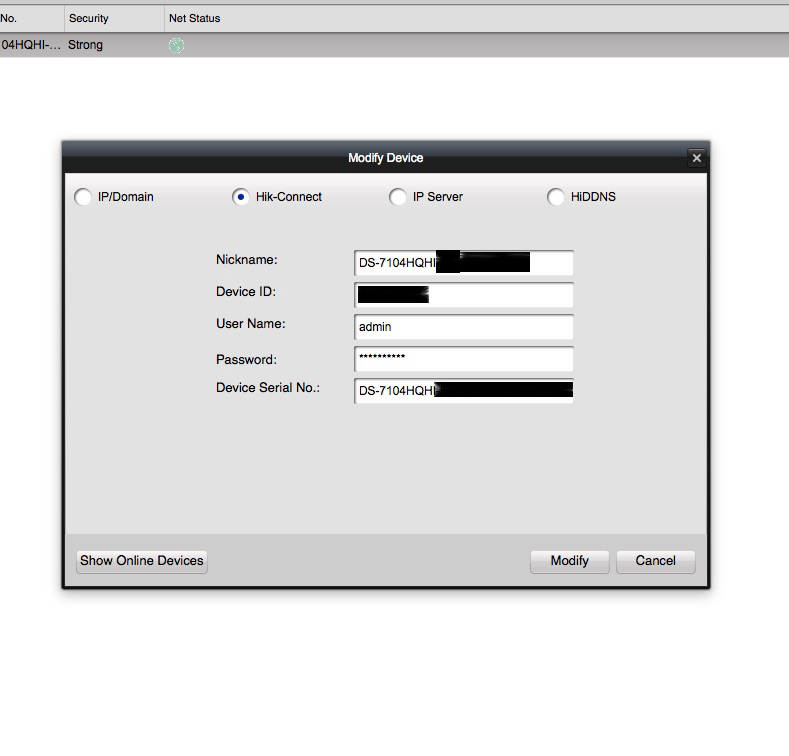Click the User Name field containing admin
Image resolution: width=789 pixels, height=756 pixels.
pyautogui.click(x=463, y=327)
